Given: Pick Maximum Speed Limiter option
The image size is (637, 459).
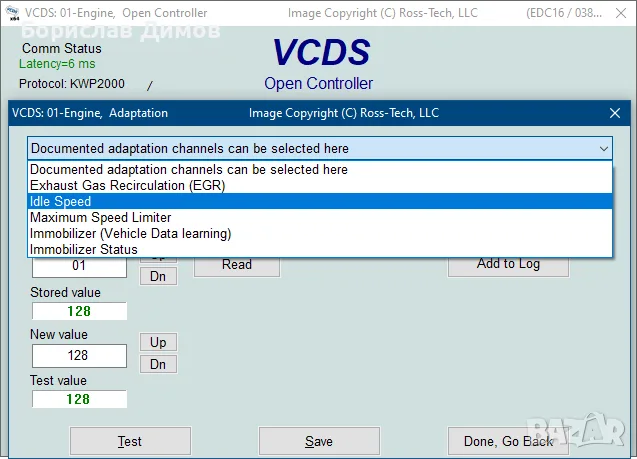Looking at the screenshot, I should pos(320,217).
